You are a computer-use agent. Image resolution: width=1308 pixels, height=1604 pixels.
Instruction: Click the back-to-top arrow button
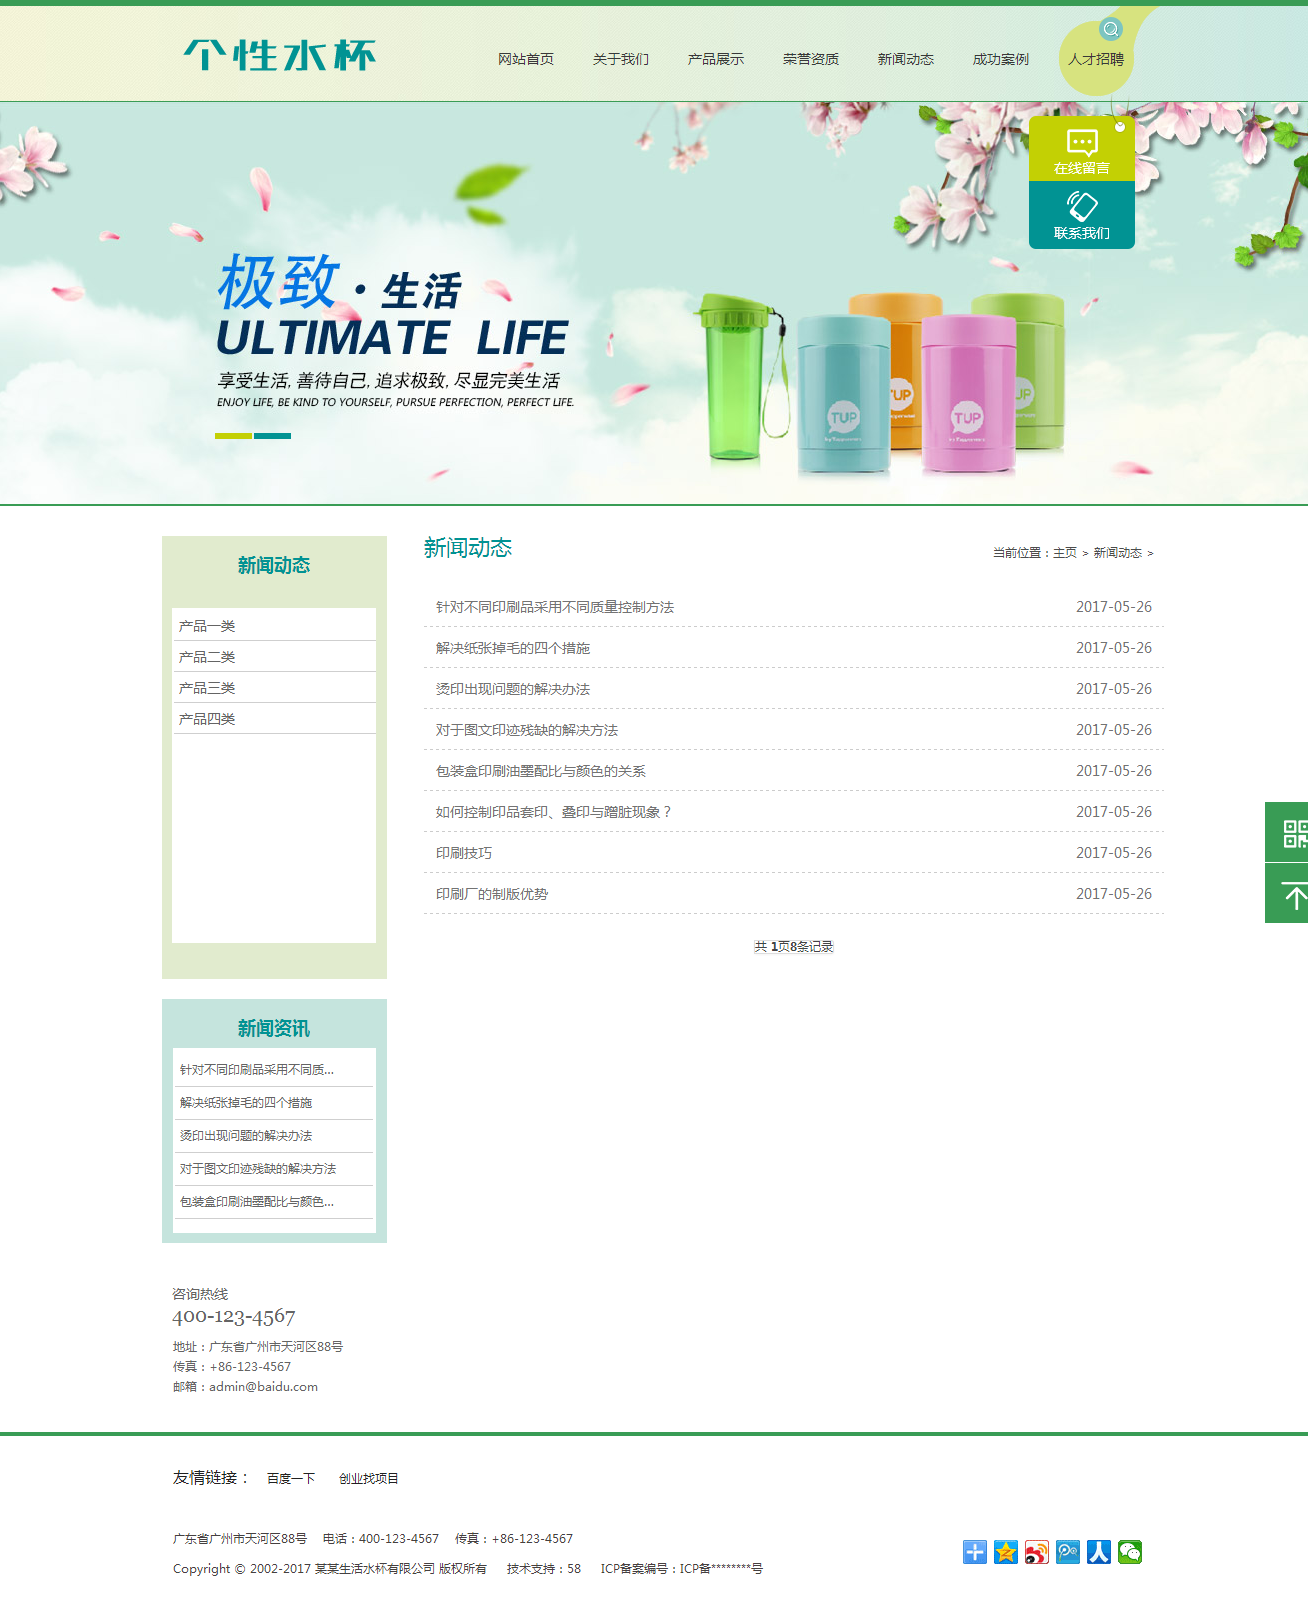[1292, 895]
